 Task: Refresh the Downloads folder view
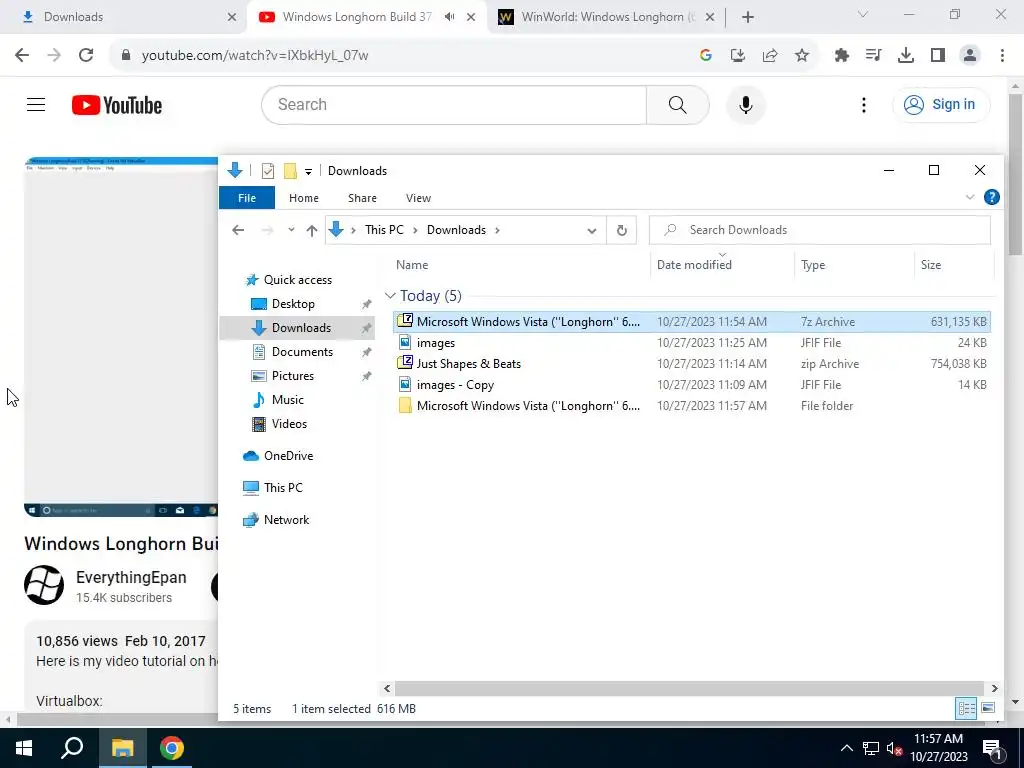pos(622,231)
